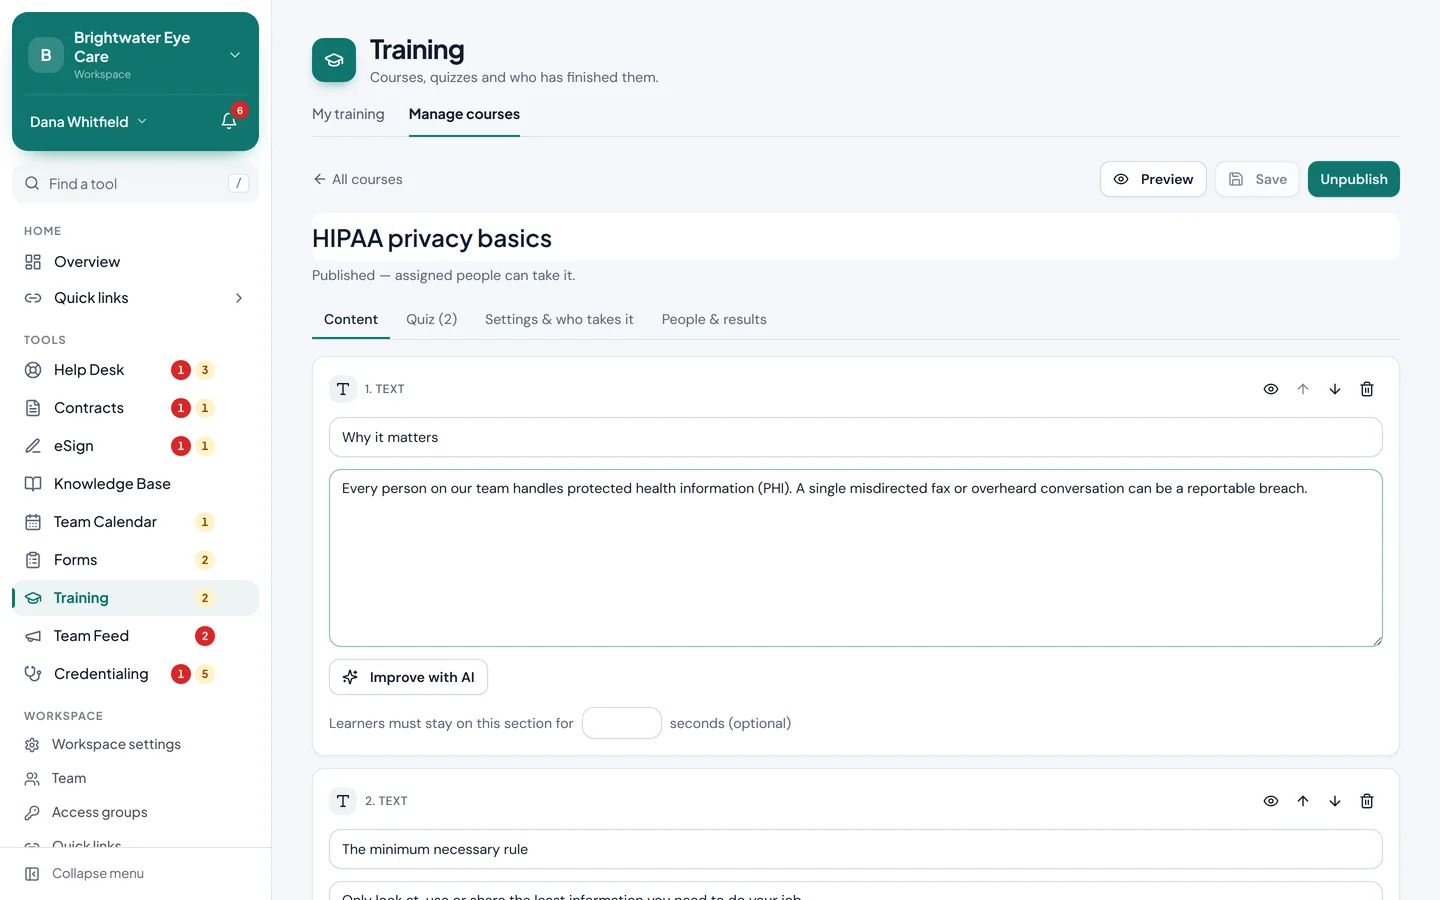
Task: Open the Quiz (2) tab
Action: pos(432,319)
